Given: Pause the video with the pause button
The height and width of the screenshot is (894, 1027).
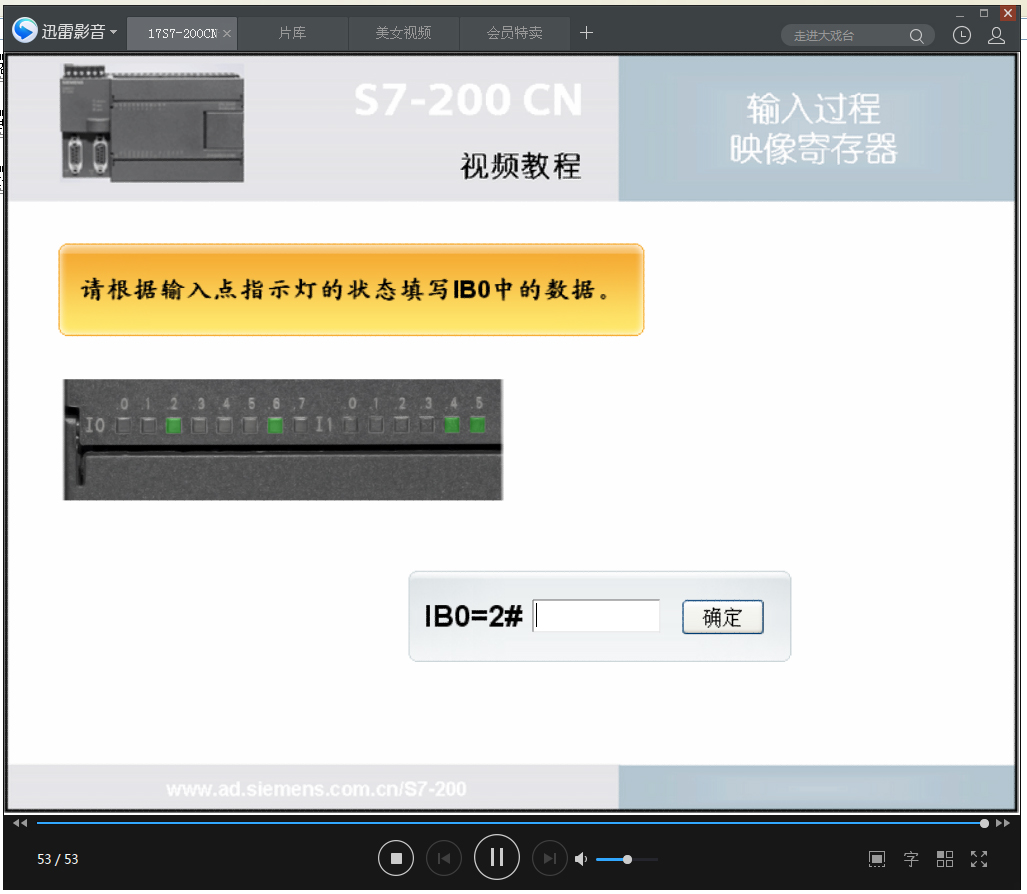Looking at the screenshot, I should point(497,857).
